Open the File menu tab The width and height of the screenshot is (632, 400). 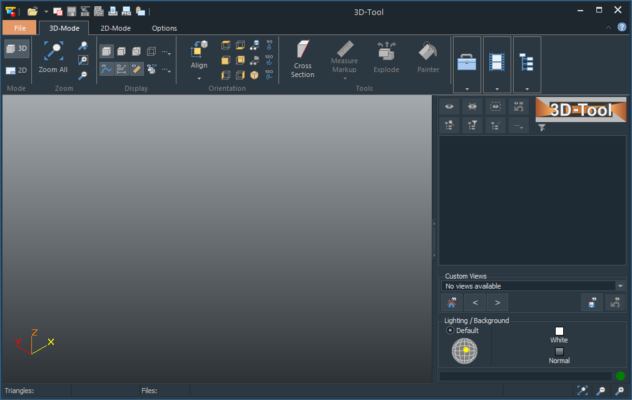point(19,28)
